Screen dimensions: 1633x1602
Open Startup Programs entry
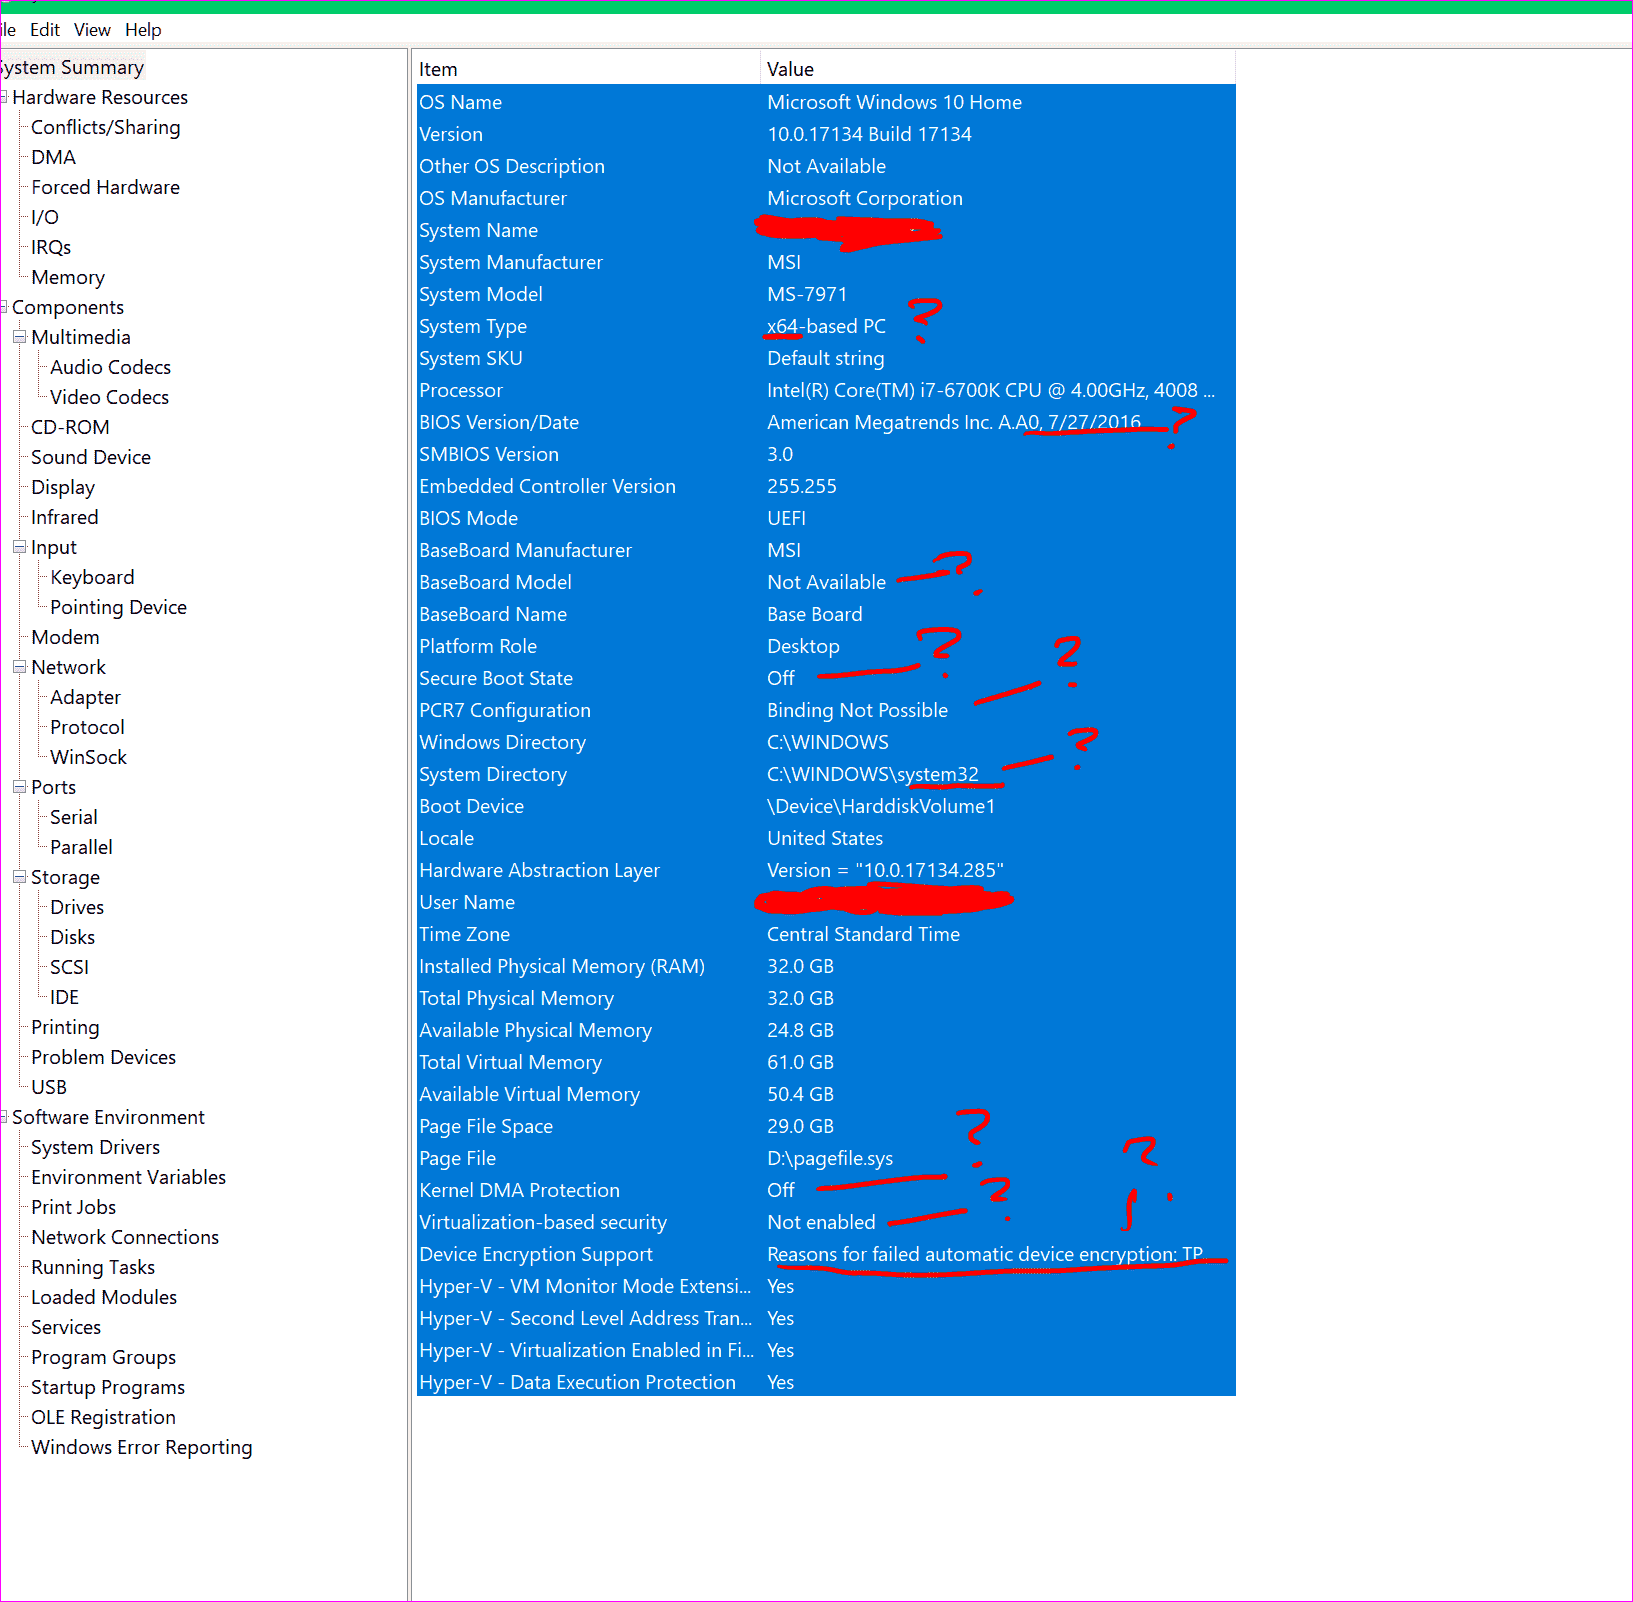tap(108, 1387)
